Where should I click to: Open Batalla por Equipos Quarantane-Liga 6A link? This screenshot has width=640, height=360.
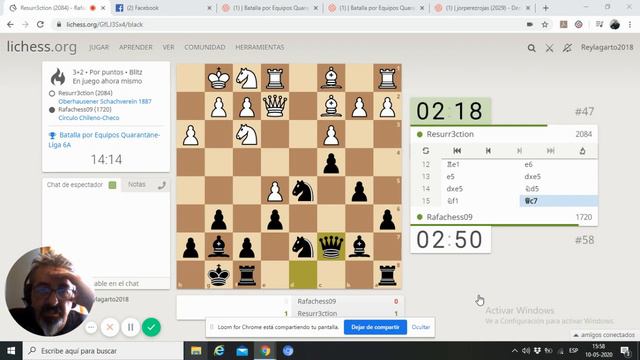104,140
